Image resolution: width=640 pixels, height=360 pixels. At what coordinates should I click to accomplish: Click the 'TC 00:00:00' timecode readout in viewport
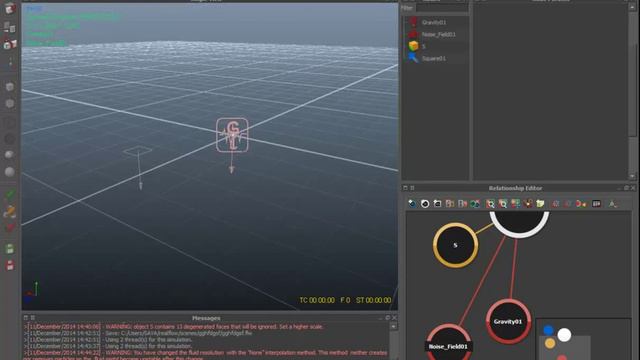[317, 300]
